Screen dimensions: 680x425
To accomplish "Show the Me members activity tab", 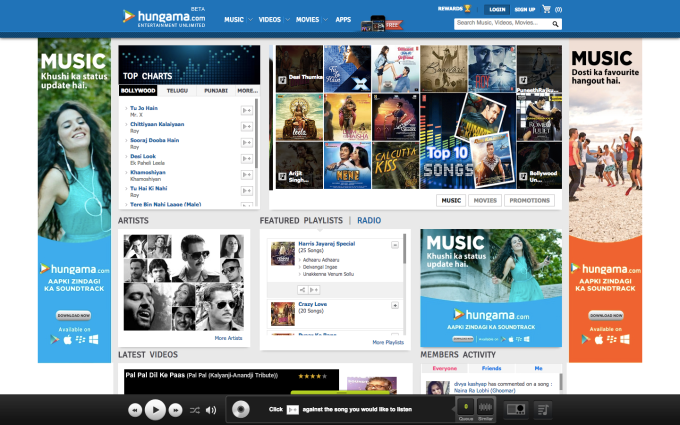I will click(x=538, y=368).
